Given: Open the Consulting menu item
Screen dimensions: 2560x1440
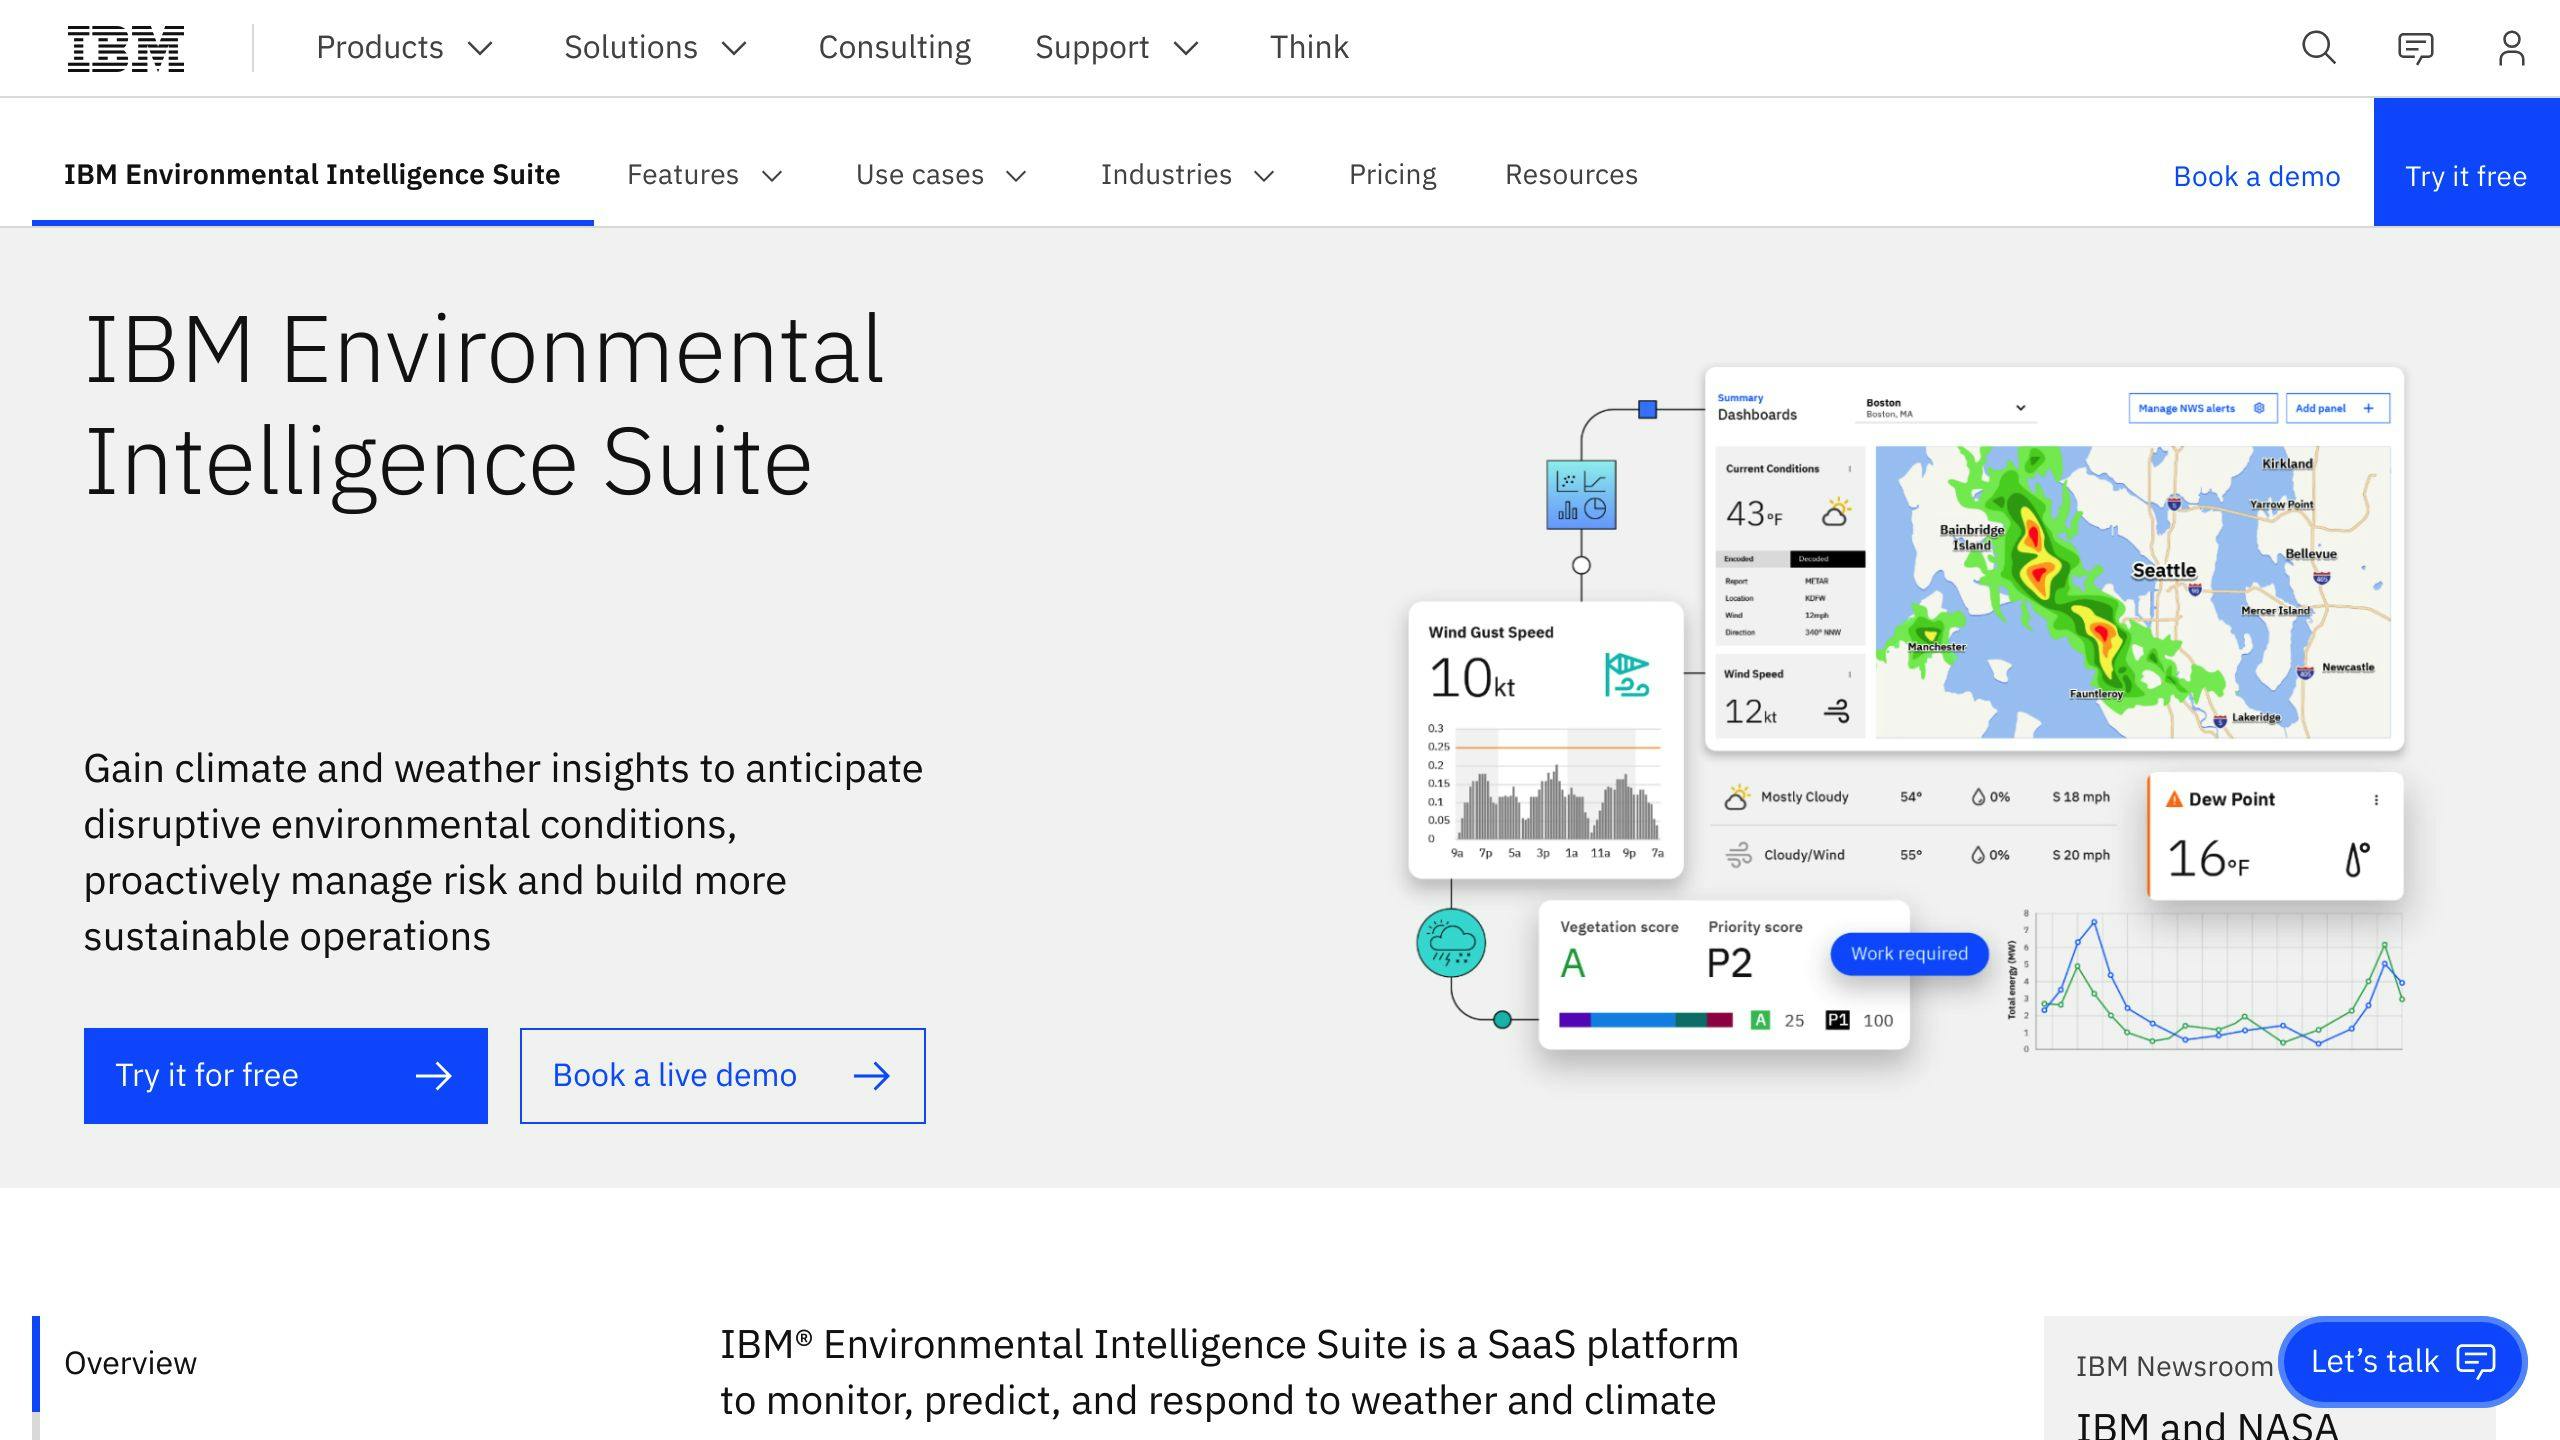Looking at the screenshot, I should (x=894, y=48).
